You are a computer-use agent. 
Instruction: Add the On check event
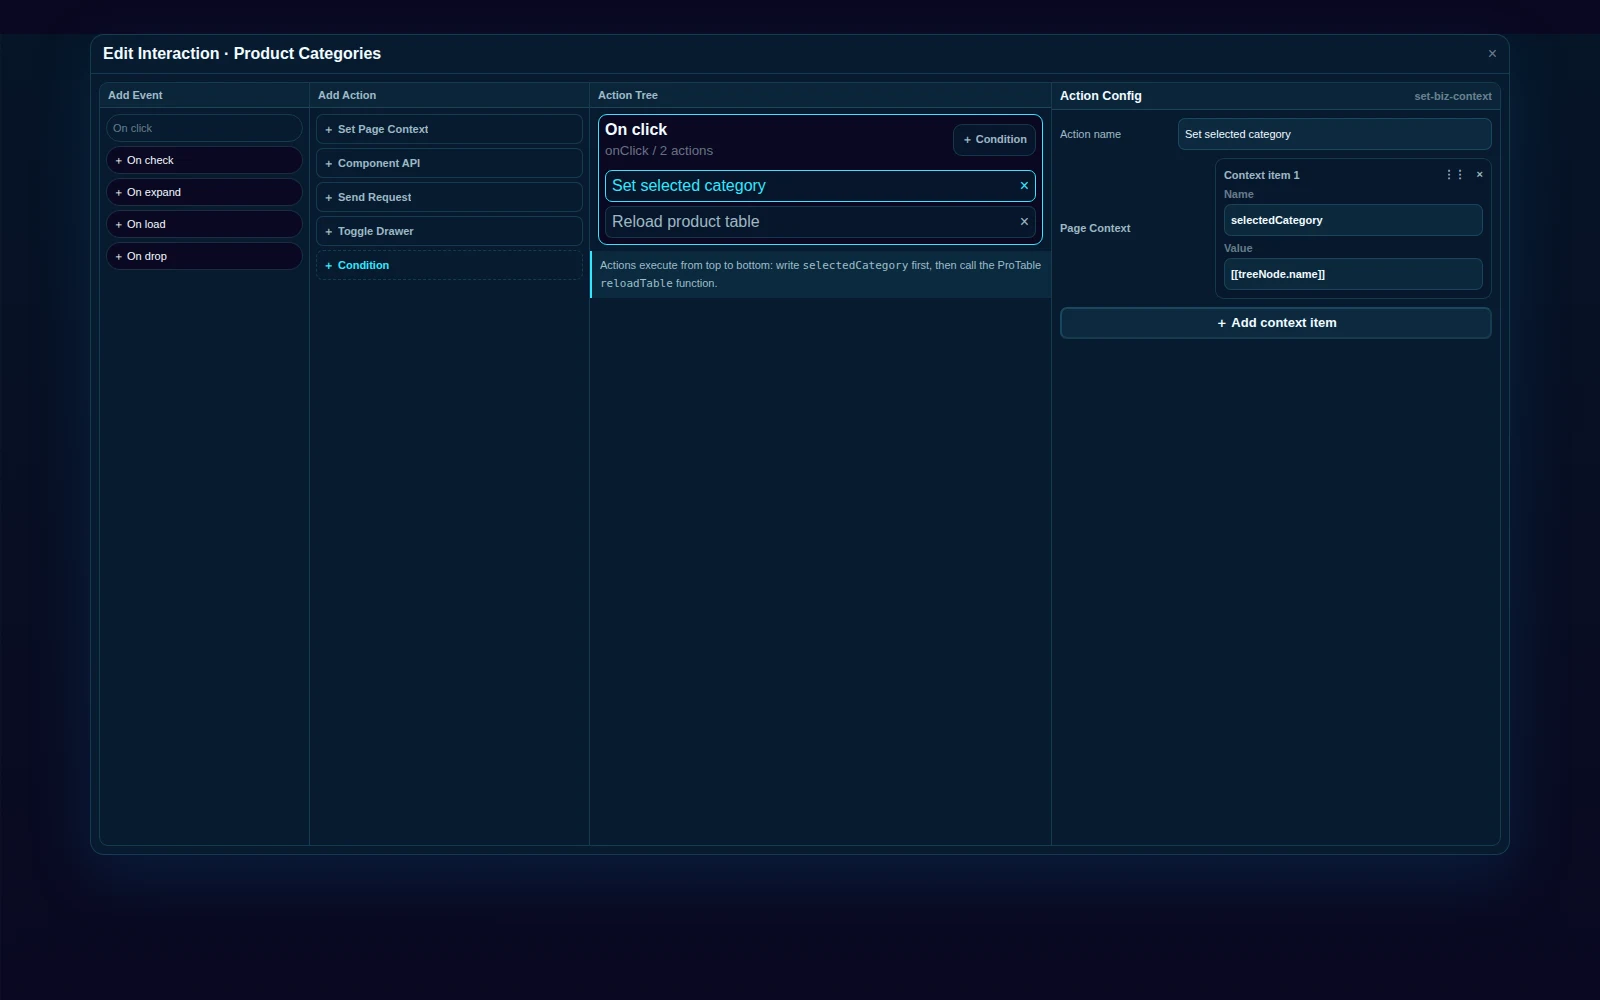pos(204,160)
